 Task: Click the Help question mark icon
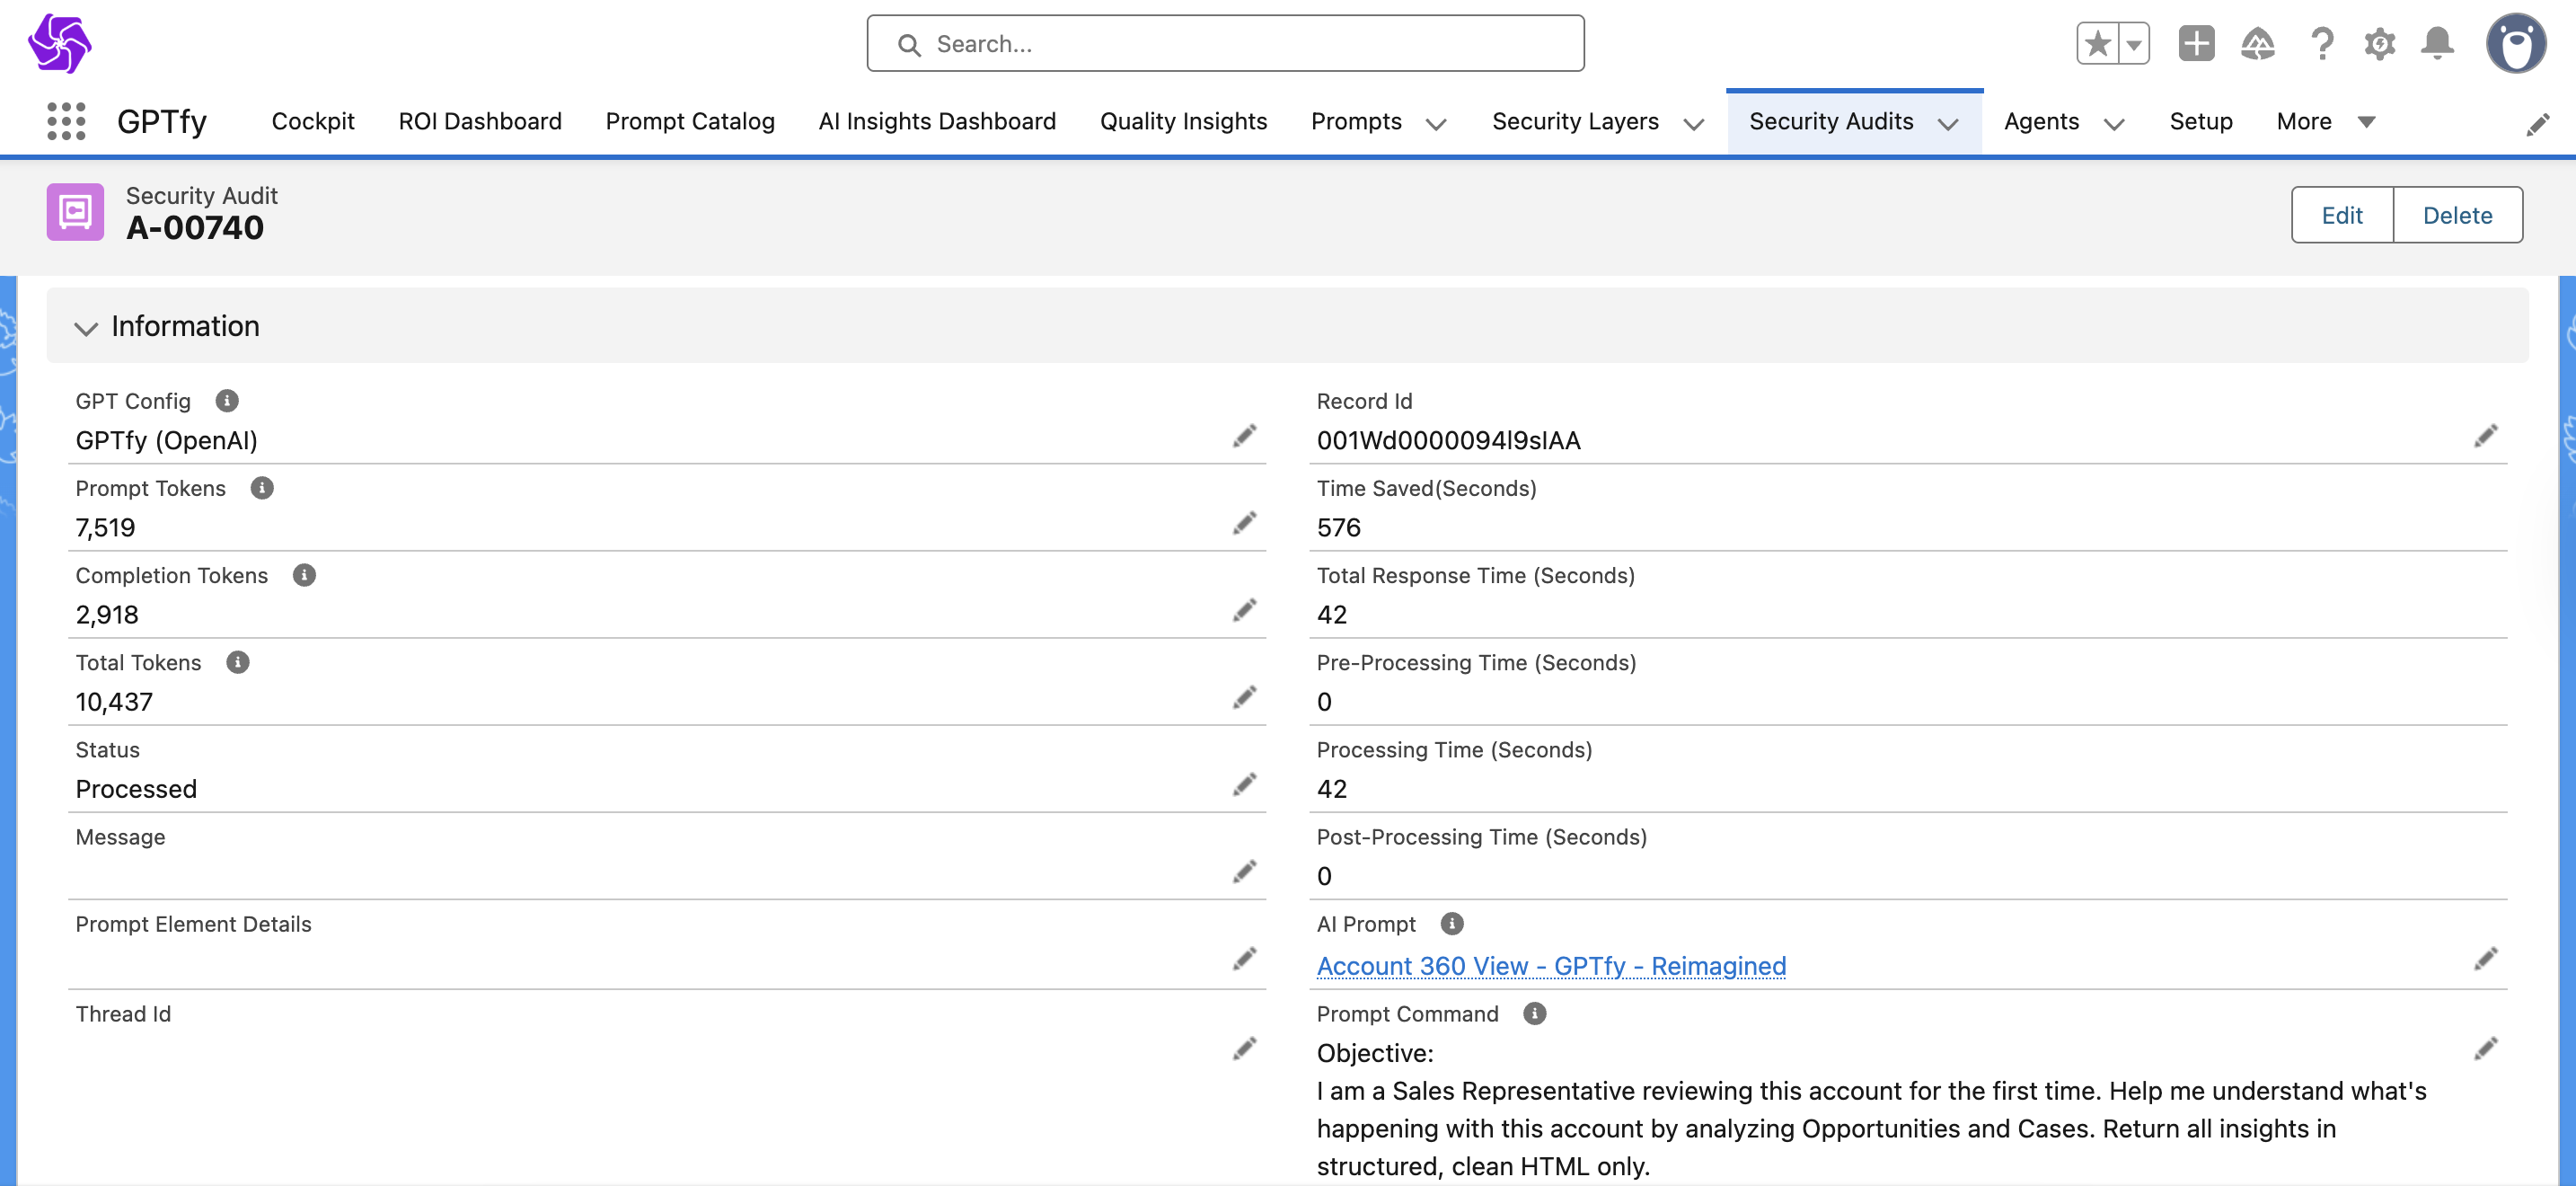coord(2321,44)
